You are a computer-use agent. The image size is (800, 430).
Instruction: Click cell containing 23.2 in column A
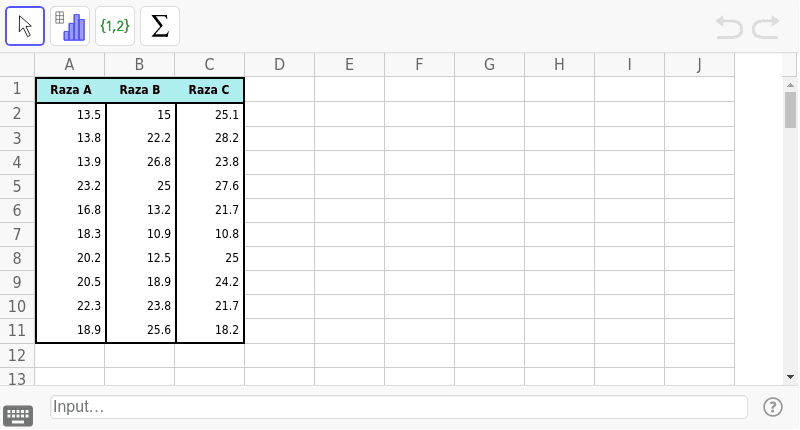point(70,186)
